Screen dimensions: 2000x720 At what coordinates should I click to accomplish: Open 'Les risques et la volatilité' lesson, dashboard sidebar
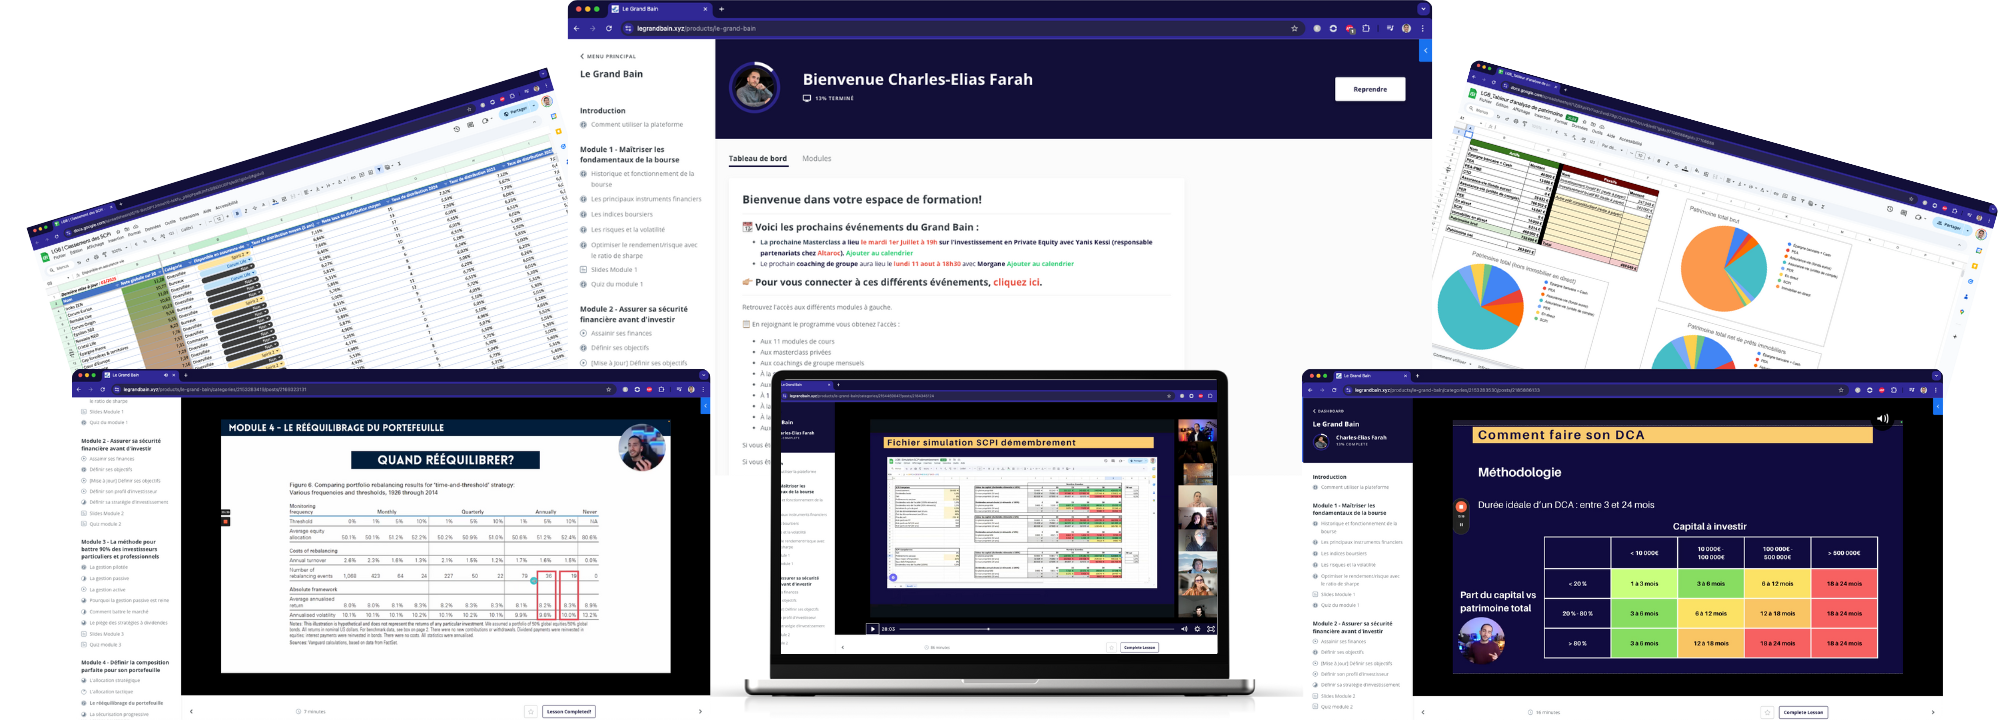(x=628, y=230)
